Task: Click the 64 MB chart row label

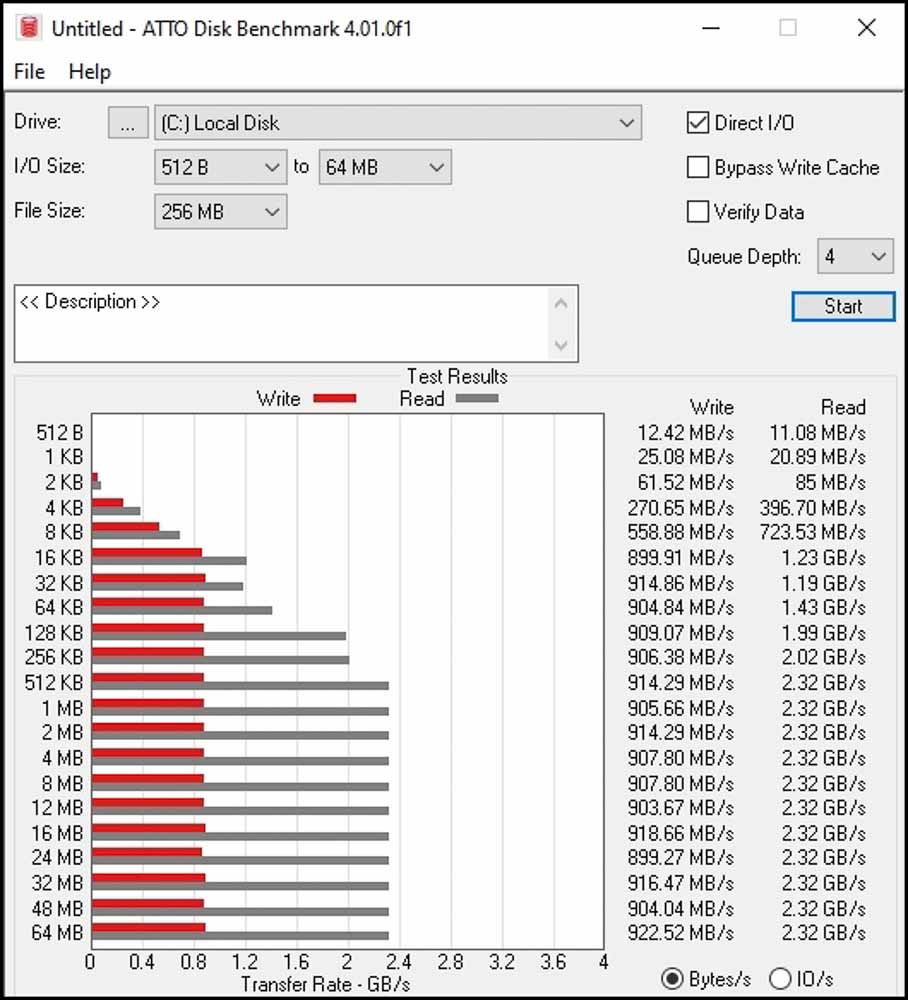Action: (x=57, y=933)
